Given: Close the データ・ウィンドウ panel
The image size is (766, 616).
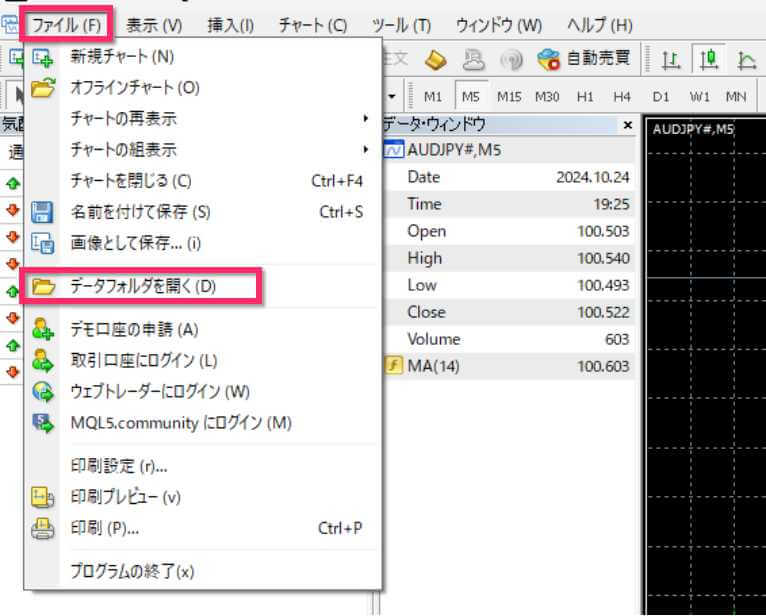Looking at the screenshot, I should (627, 125).
